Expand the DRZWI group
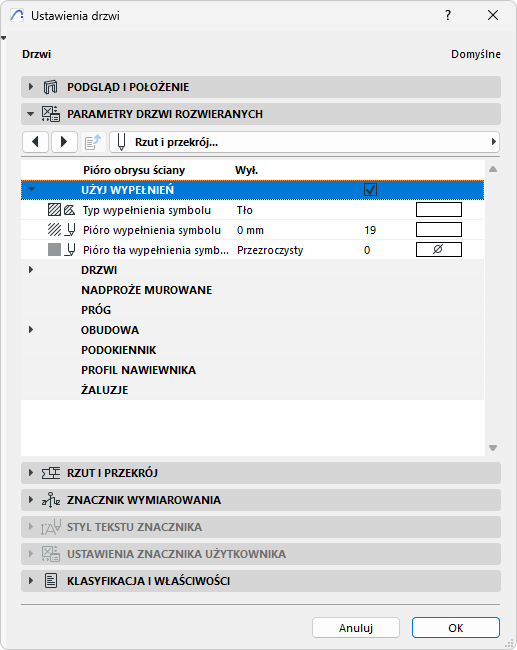Image resolution: width=517 pixels, height=650 pixels. point(31,270)
